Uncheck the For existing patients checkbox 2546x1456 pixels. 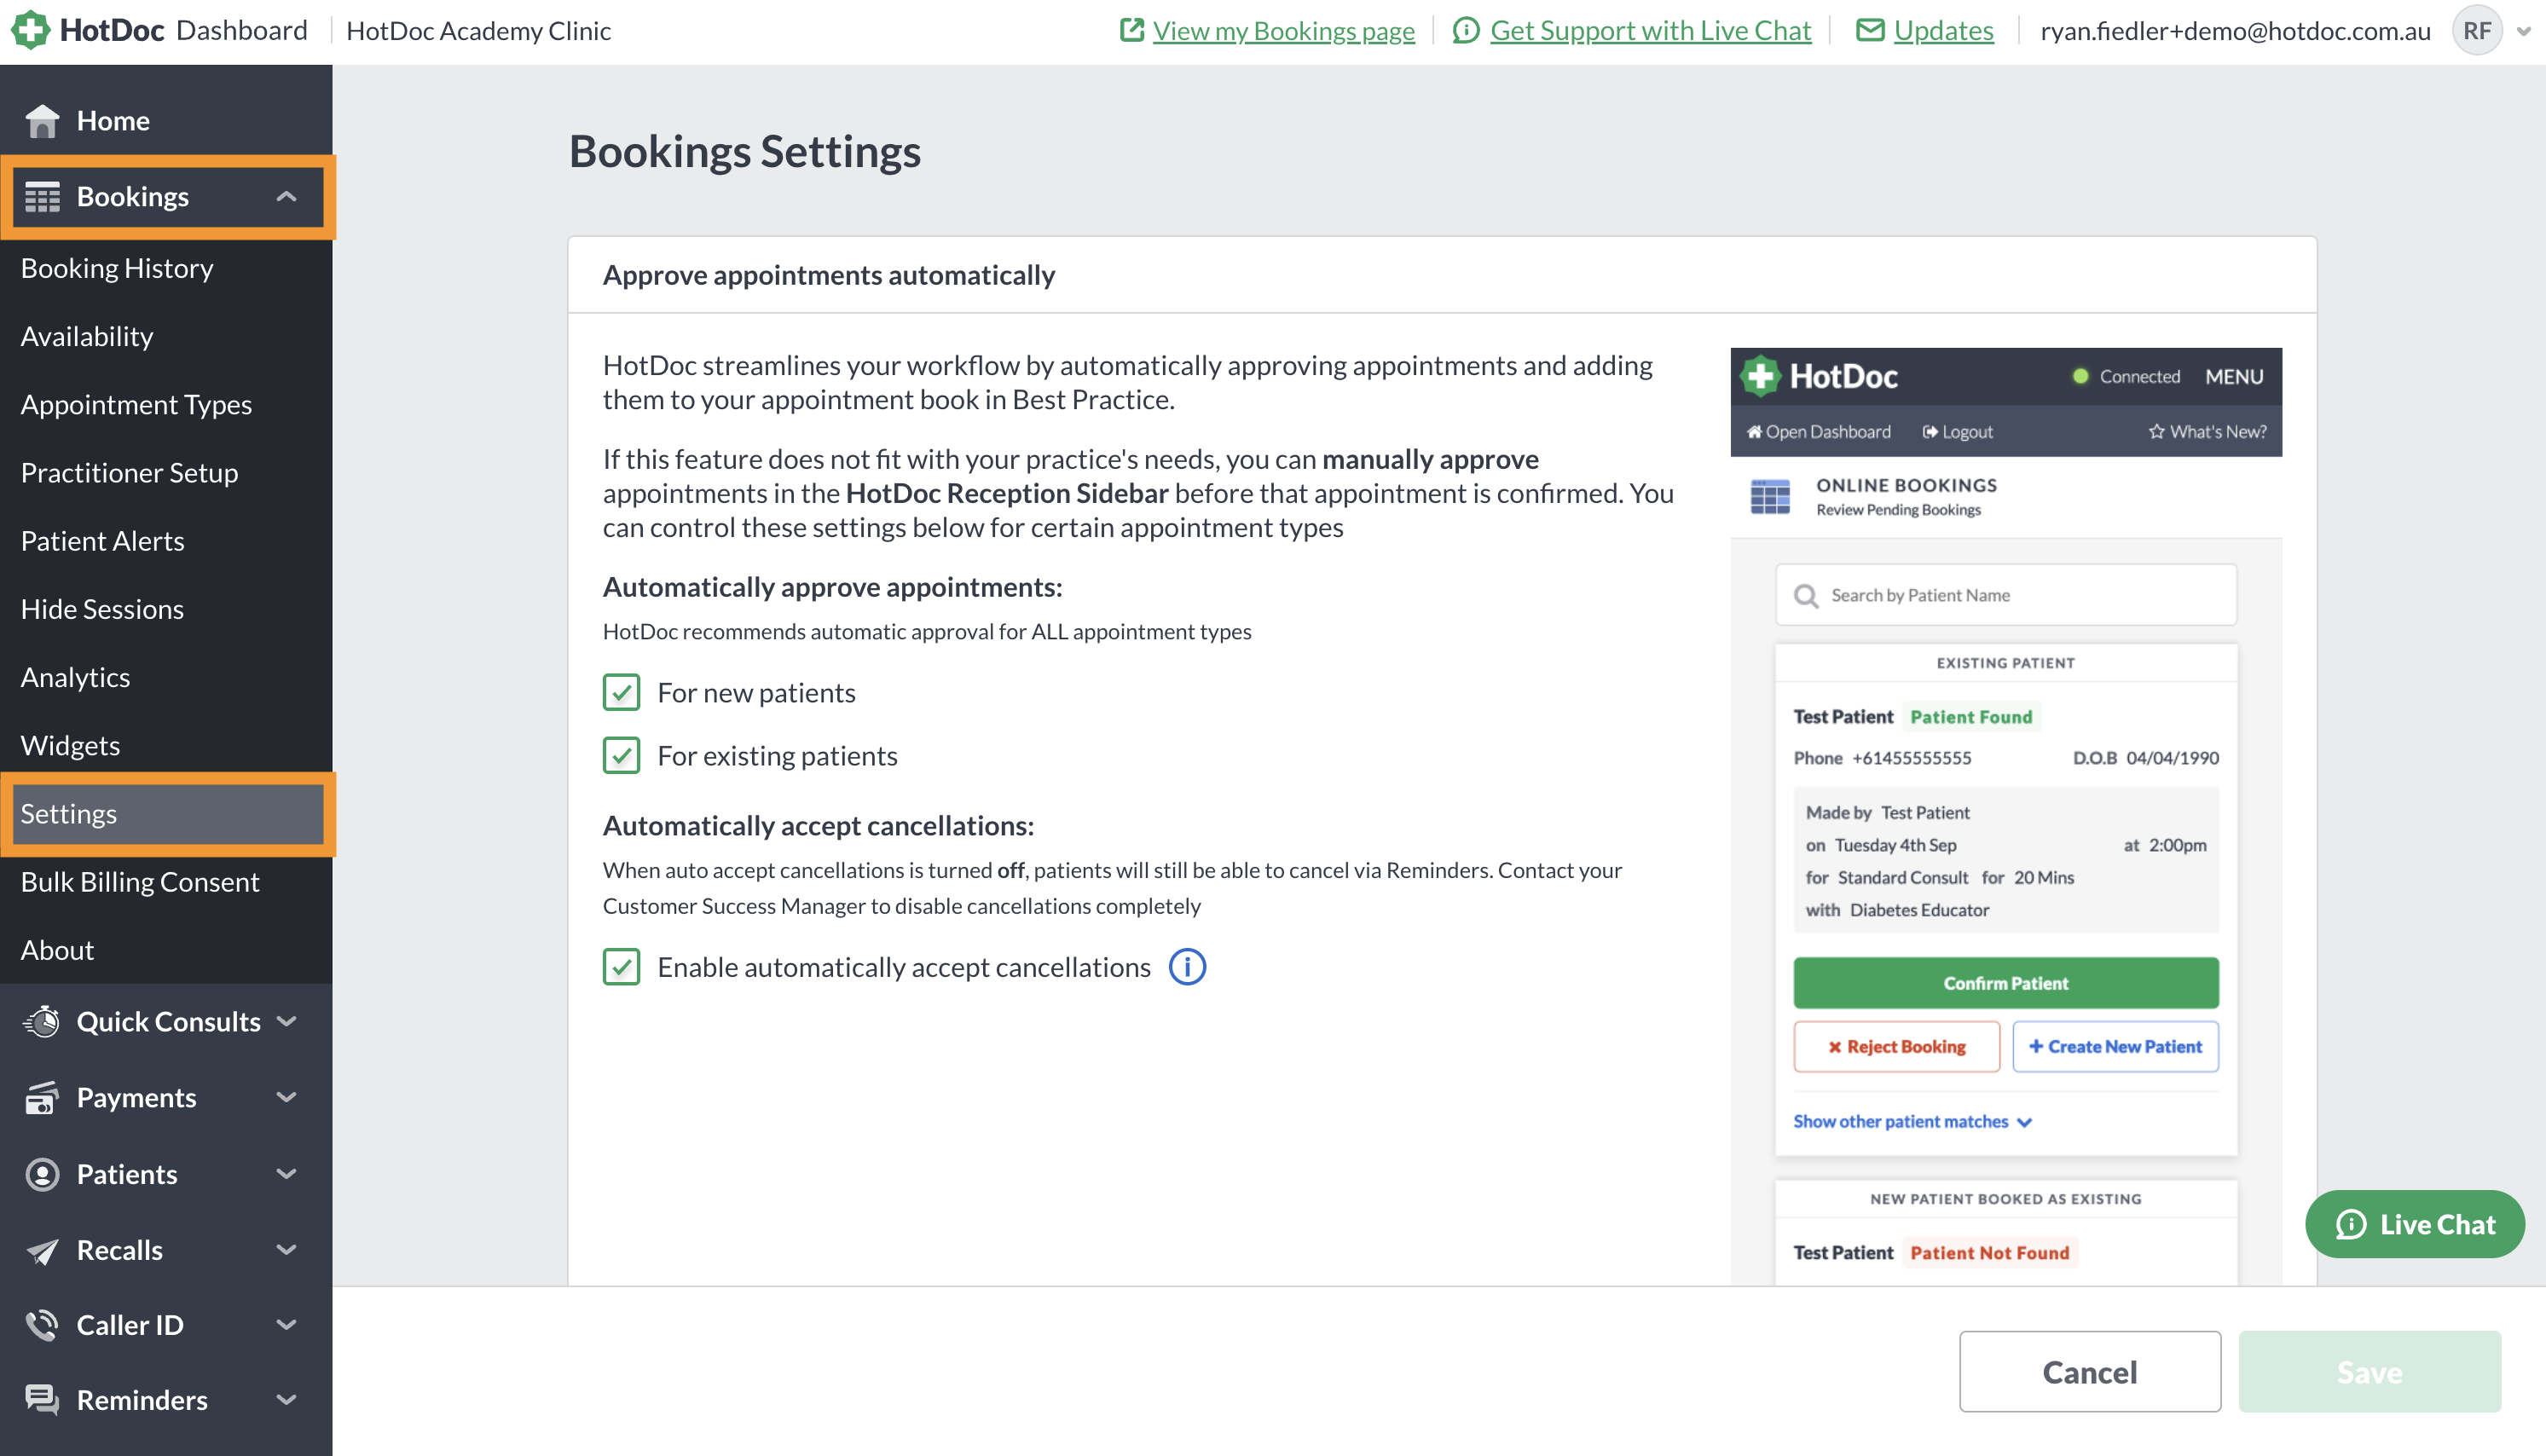pyautogui.click(x=621, y=755)
